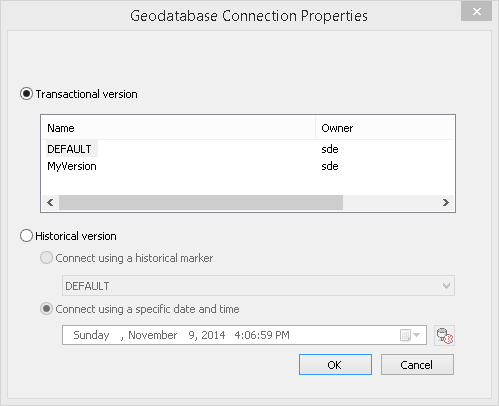Click the November month in the date field

point(153,335)
